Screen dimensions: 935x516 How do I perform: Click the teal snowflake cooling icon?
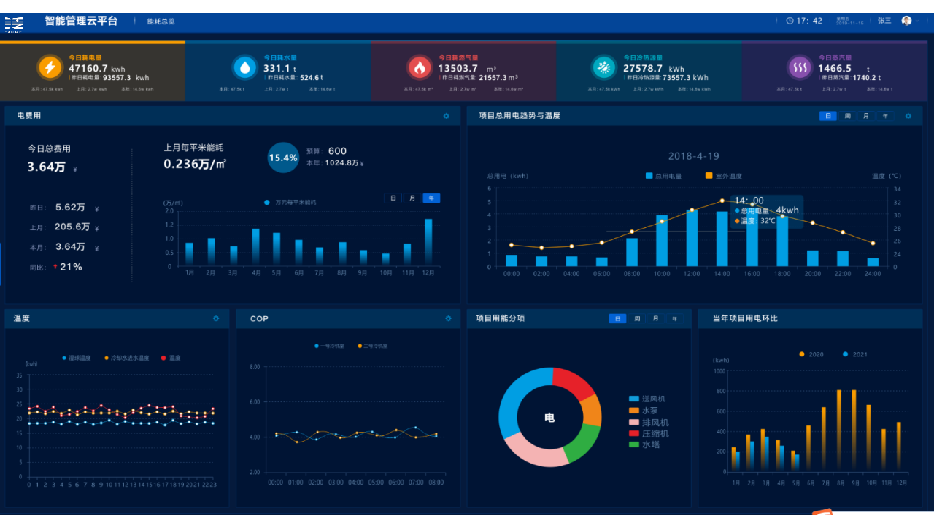[605, 67]
